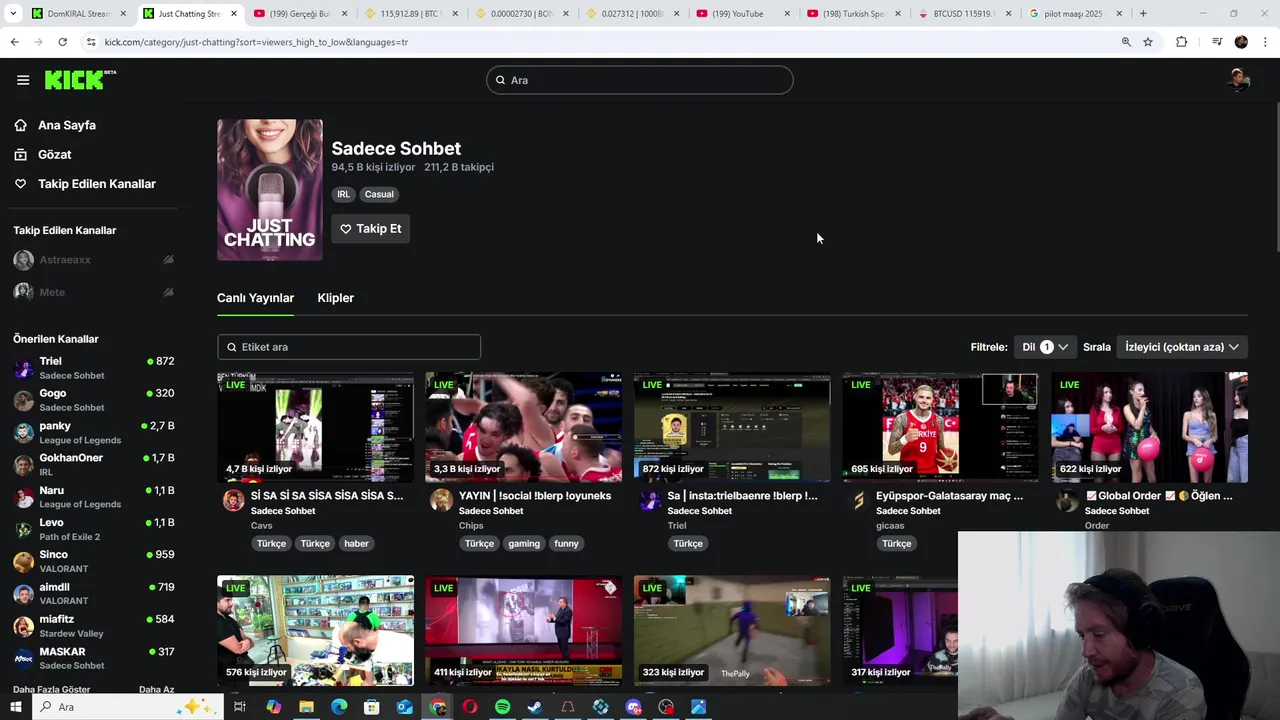Click the Casual category tag
Image resolution: width=1280 pixels, height=720 pixels.
(x=379, y=194)
